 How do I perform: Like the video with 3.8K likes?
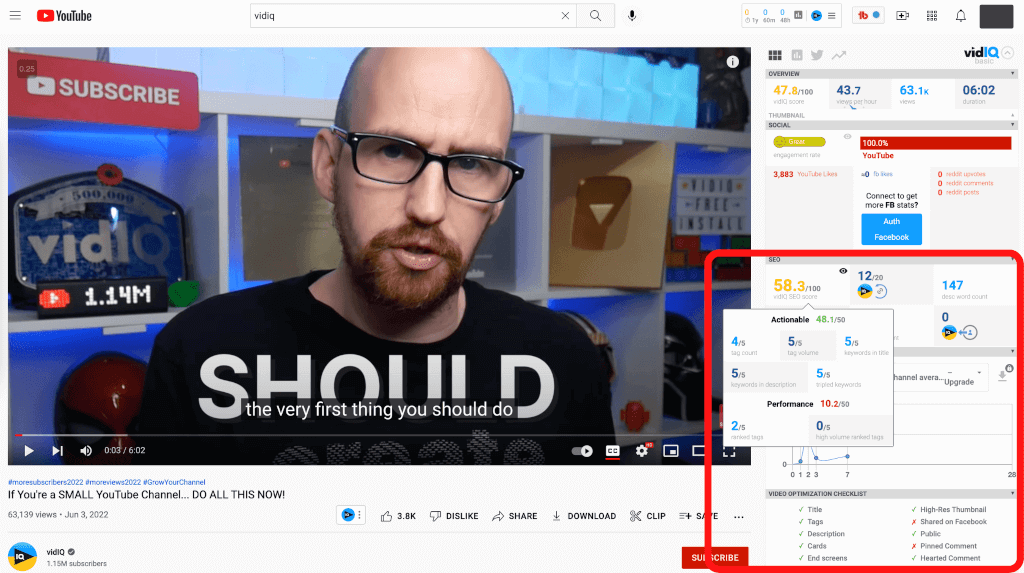click(x=398, y=516)
